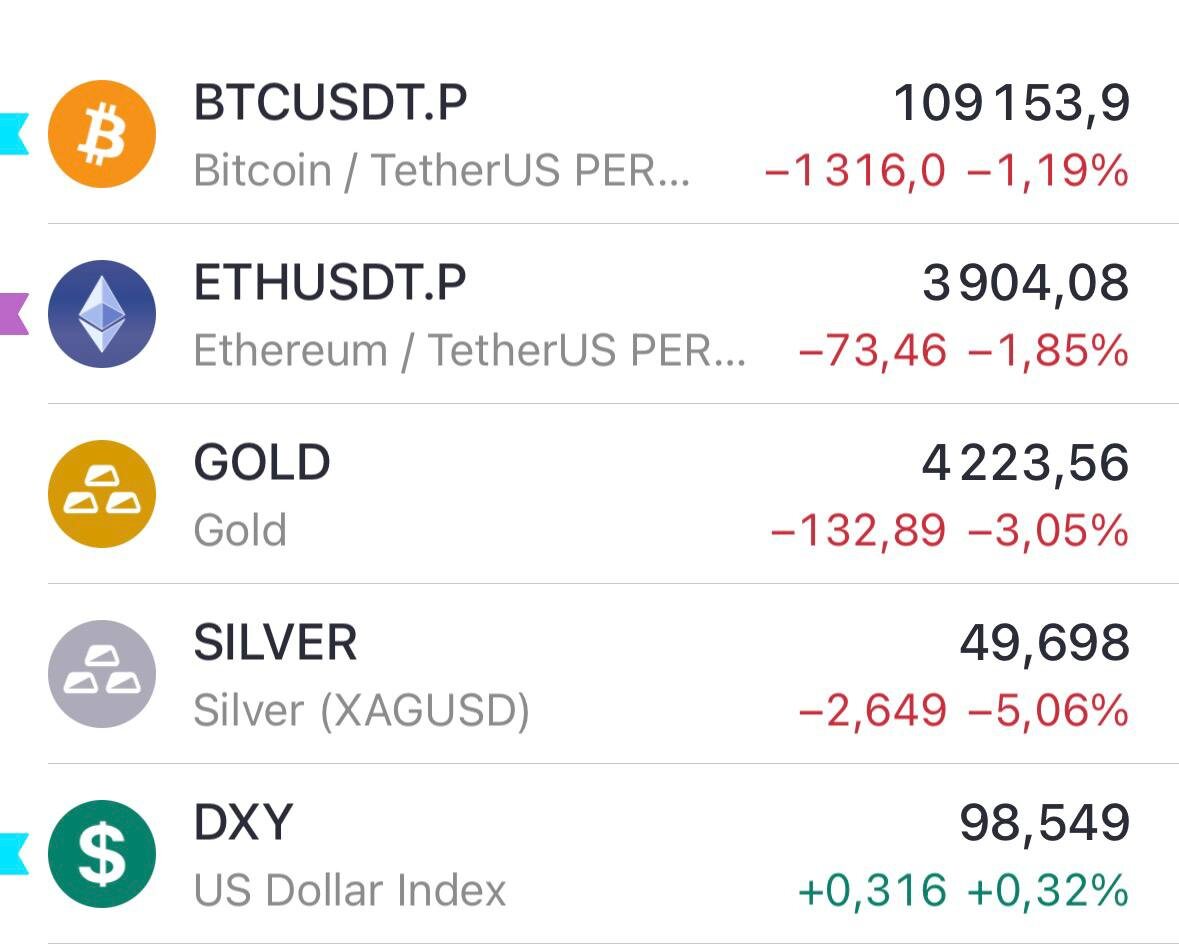
Task: Open the BTCUSDT.P symbol
Action: tap(330, 103)
